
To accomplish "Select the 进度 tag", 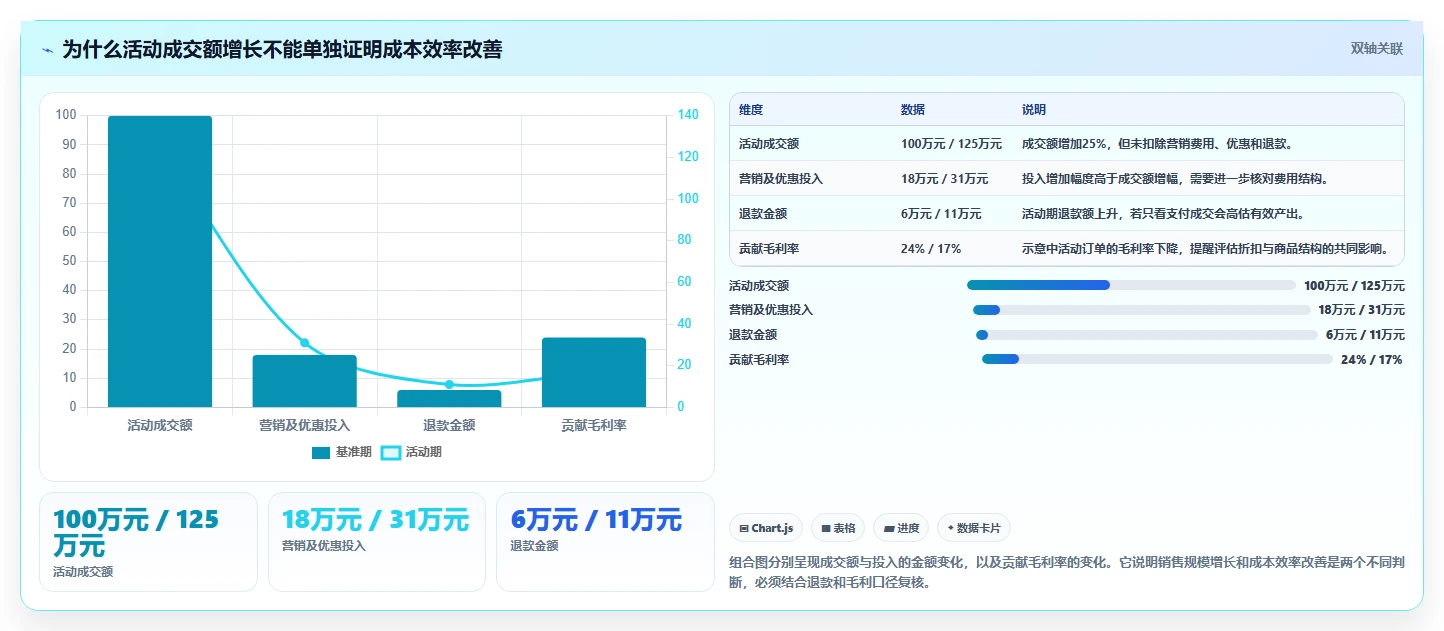I will click(901, 528).
